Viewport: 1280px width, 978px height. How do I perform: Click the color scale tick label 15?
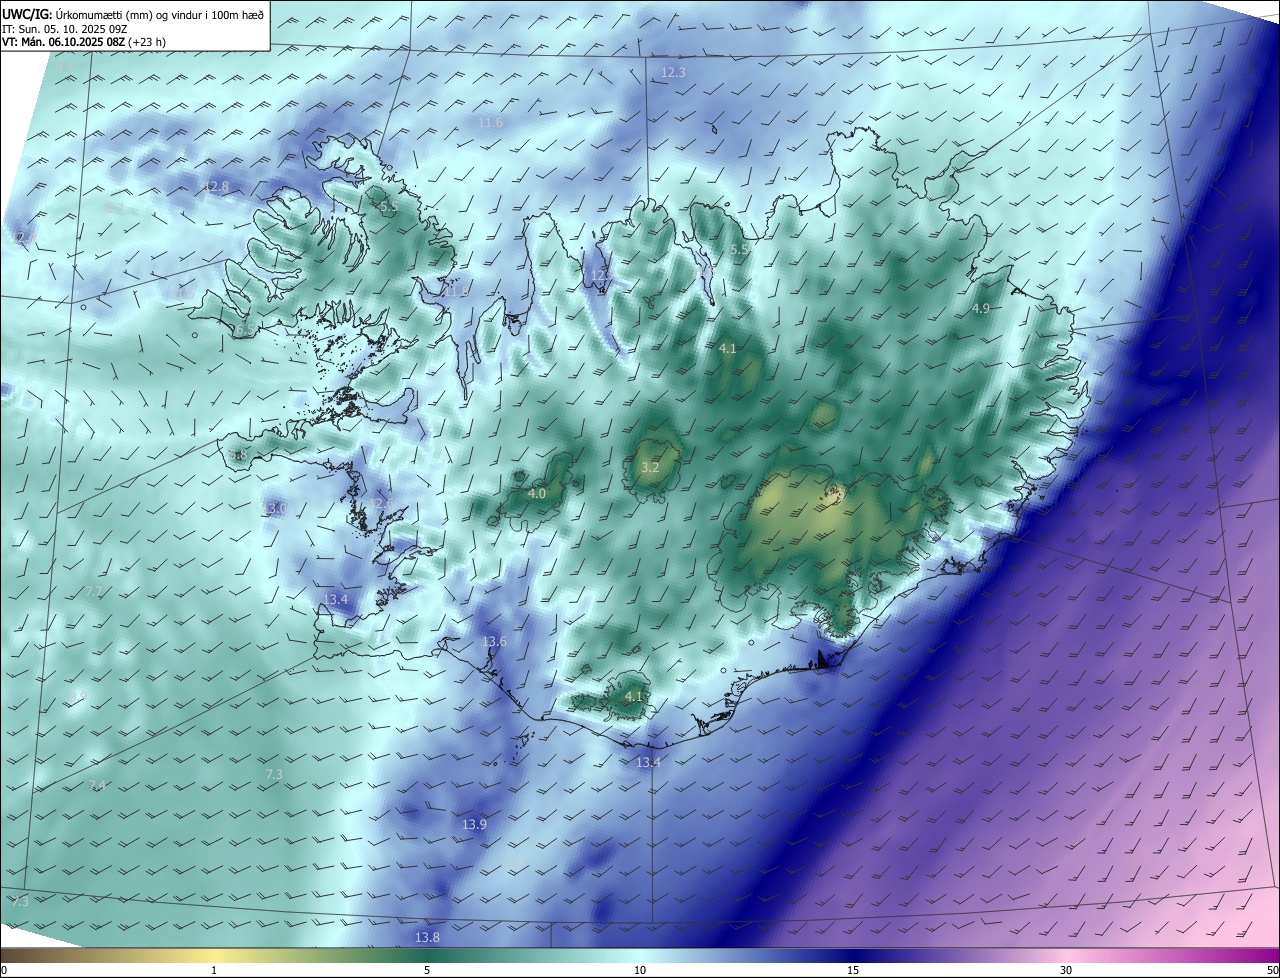click(x=853, y=970)
